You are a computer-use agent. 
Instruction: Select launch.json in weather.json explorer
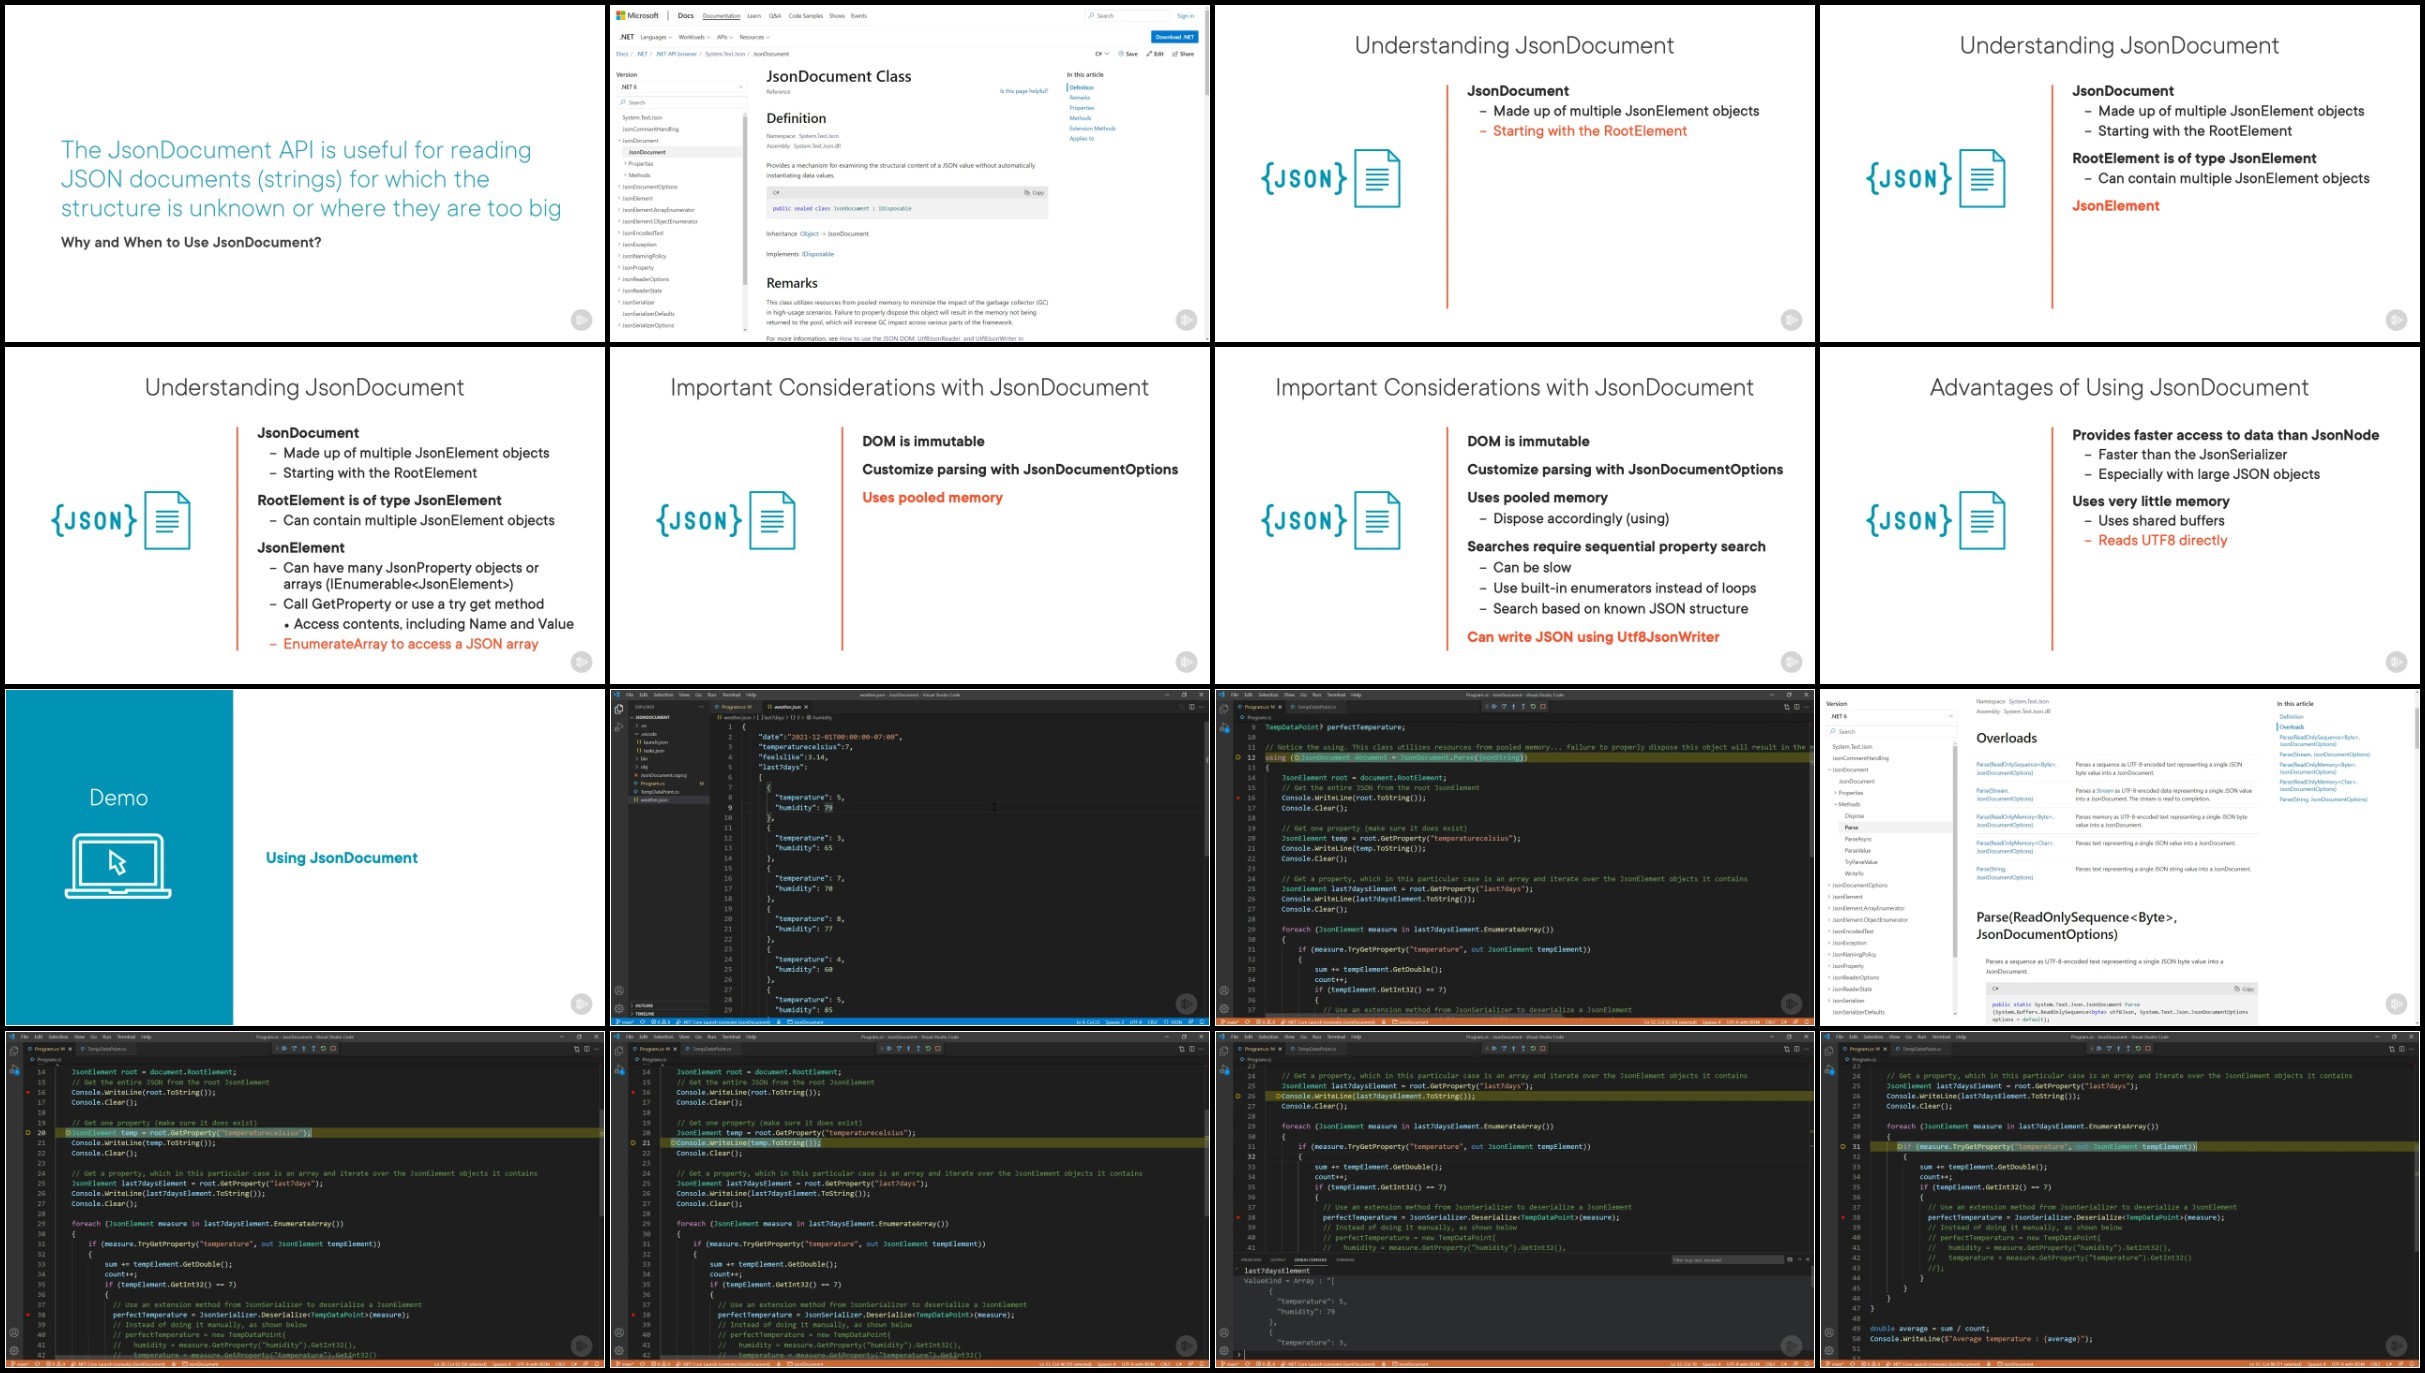point(655,742)
